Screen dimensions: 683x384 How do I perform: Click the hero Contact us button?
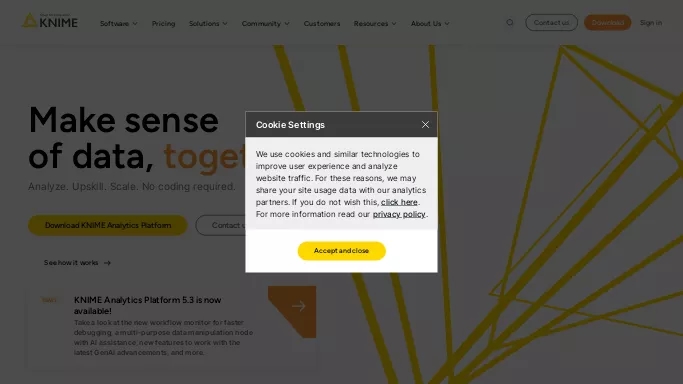220,225
